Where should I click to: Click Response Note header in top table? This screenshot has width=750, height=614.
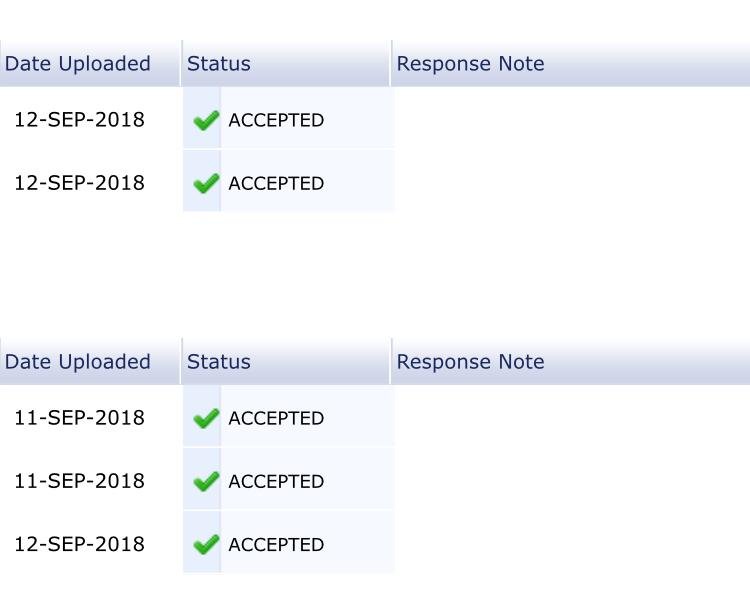tap(470, 64)
